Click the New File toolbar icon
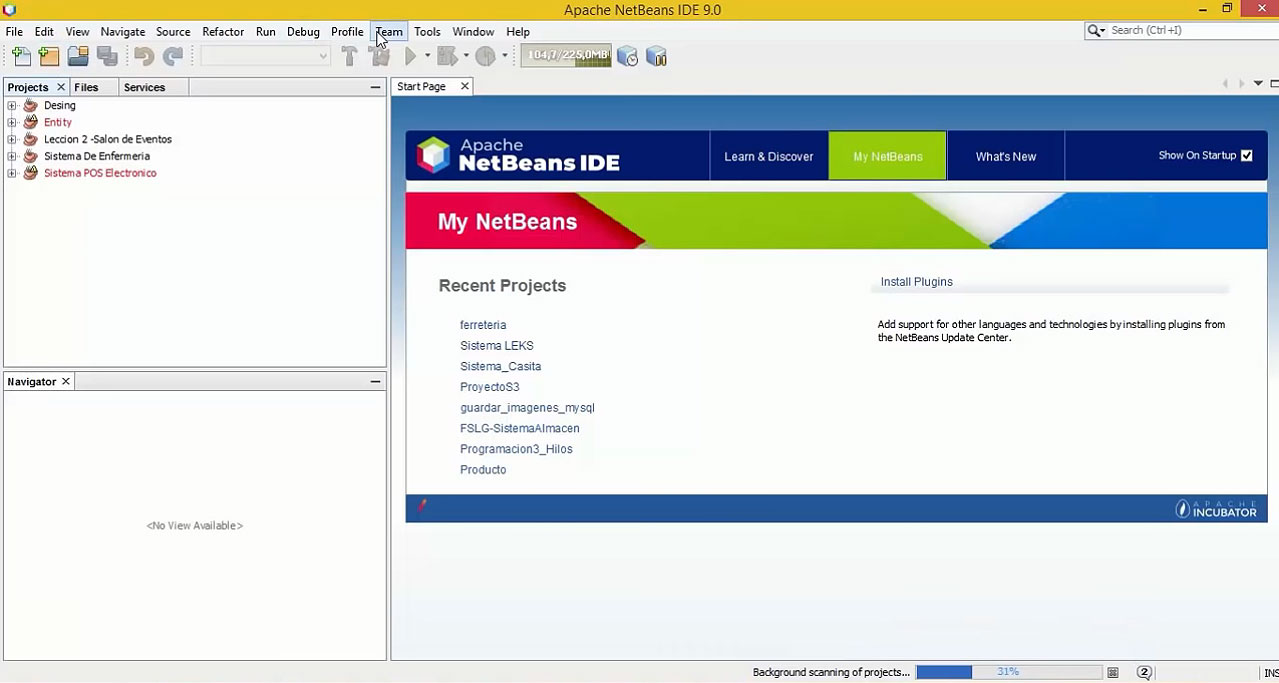The height and width of the screenshot is (683, 1279). pos(21,57)
